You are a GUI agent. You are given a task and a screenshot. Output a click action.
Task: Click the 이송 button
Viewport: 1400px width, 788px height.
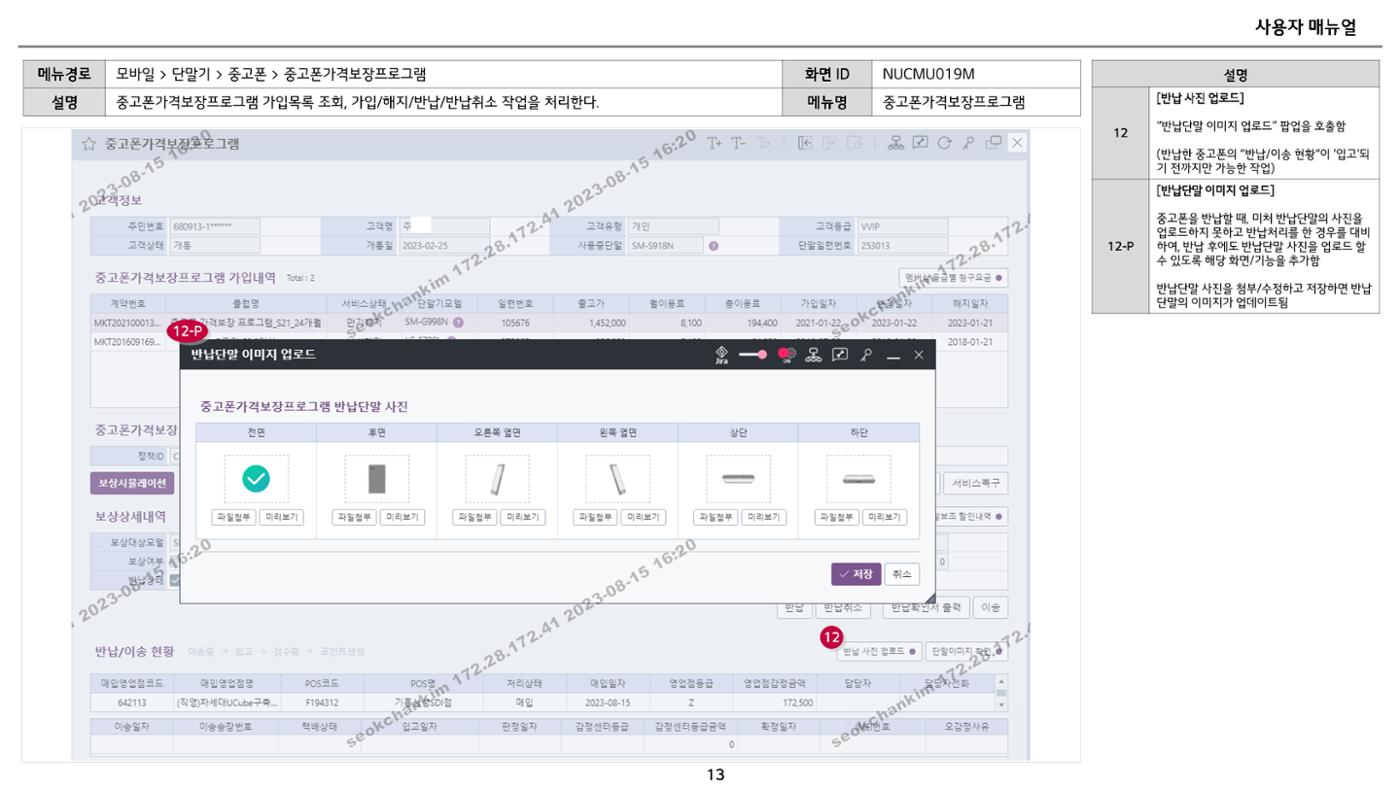[x=991, y=607]
